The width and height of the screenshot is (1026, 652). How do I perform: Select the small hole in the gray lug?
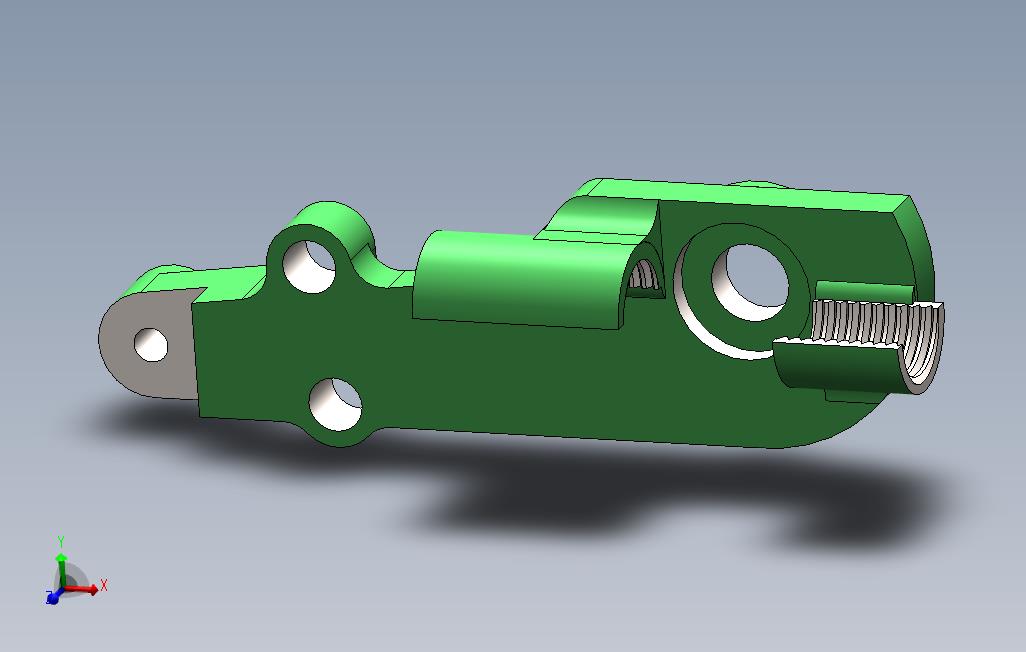(x=150, y=344)
